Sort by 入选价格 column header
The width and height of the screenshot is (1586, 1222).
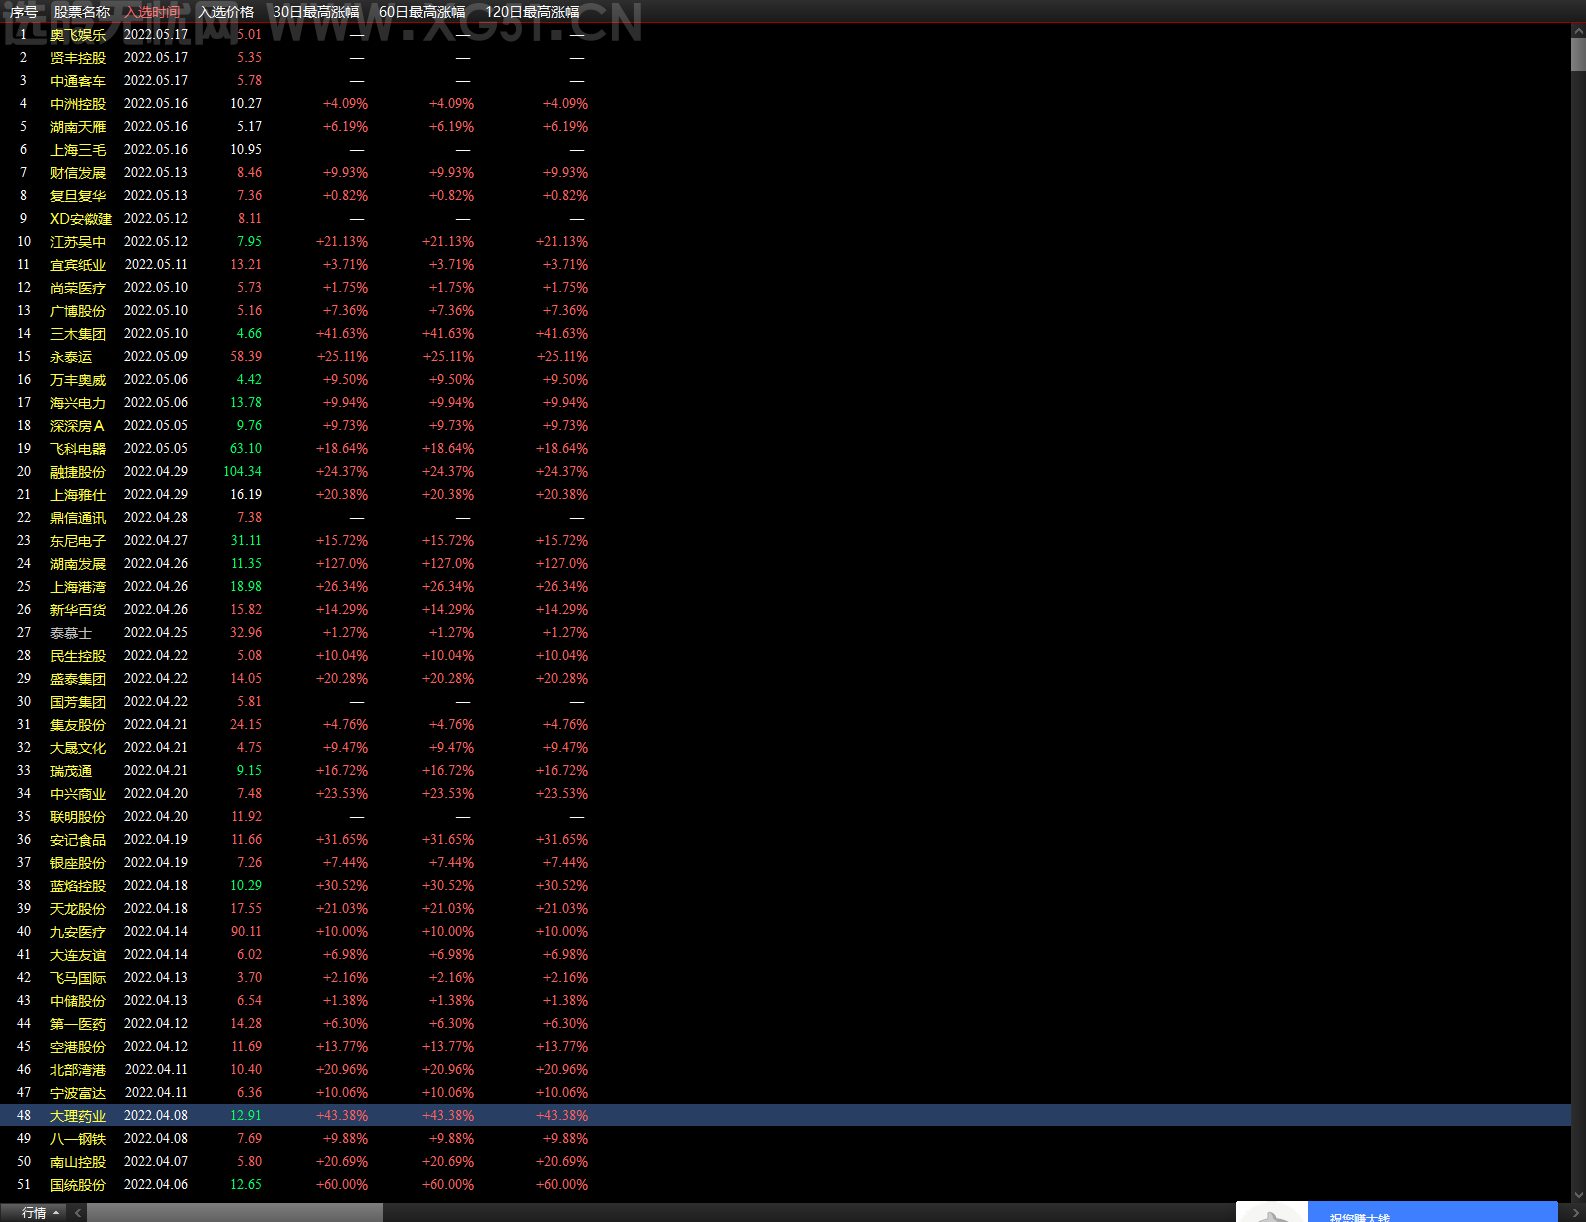coord(226,12)
